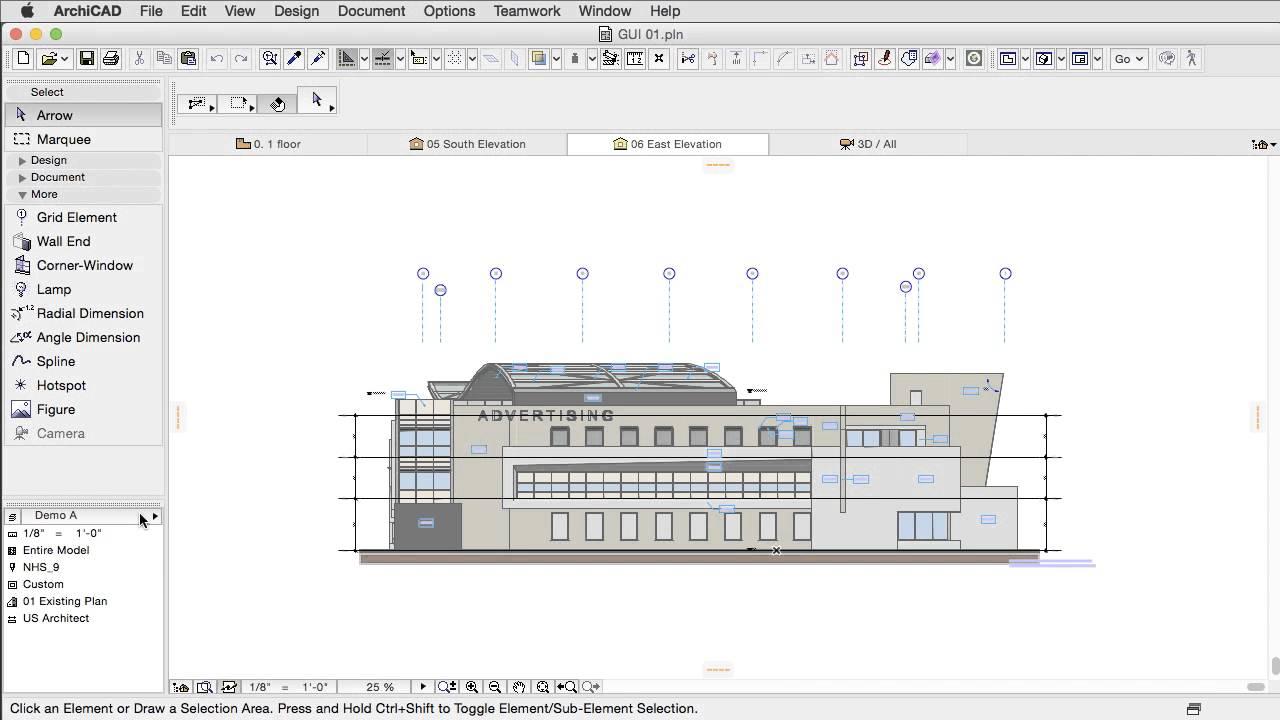Select the Pick Up Parameters eyedropper
This screenshot has height=720, width=1280.
pos(294,59)
